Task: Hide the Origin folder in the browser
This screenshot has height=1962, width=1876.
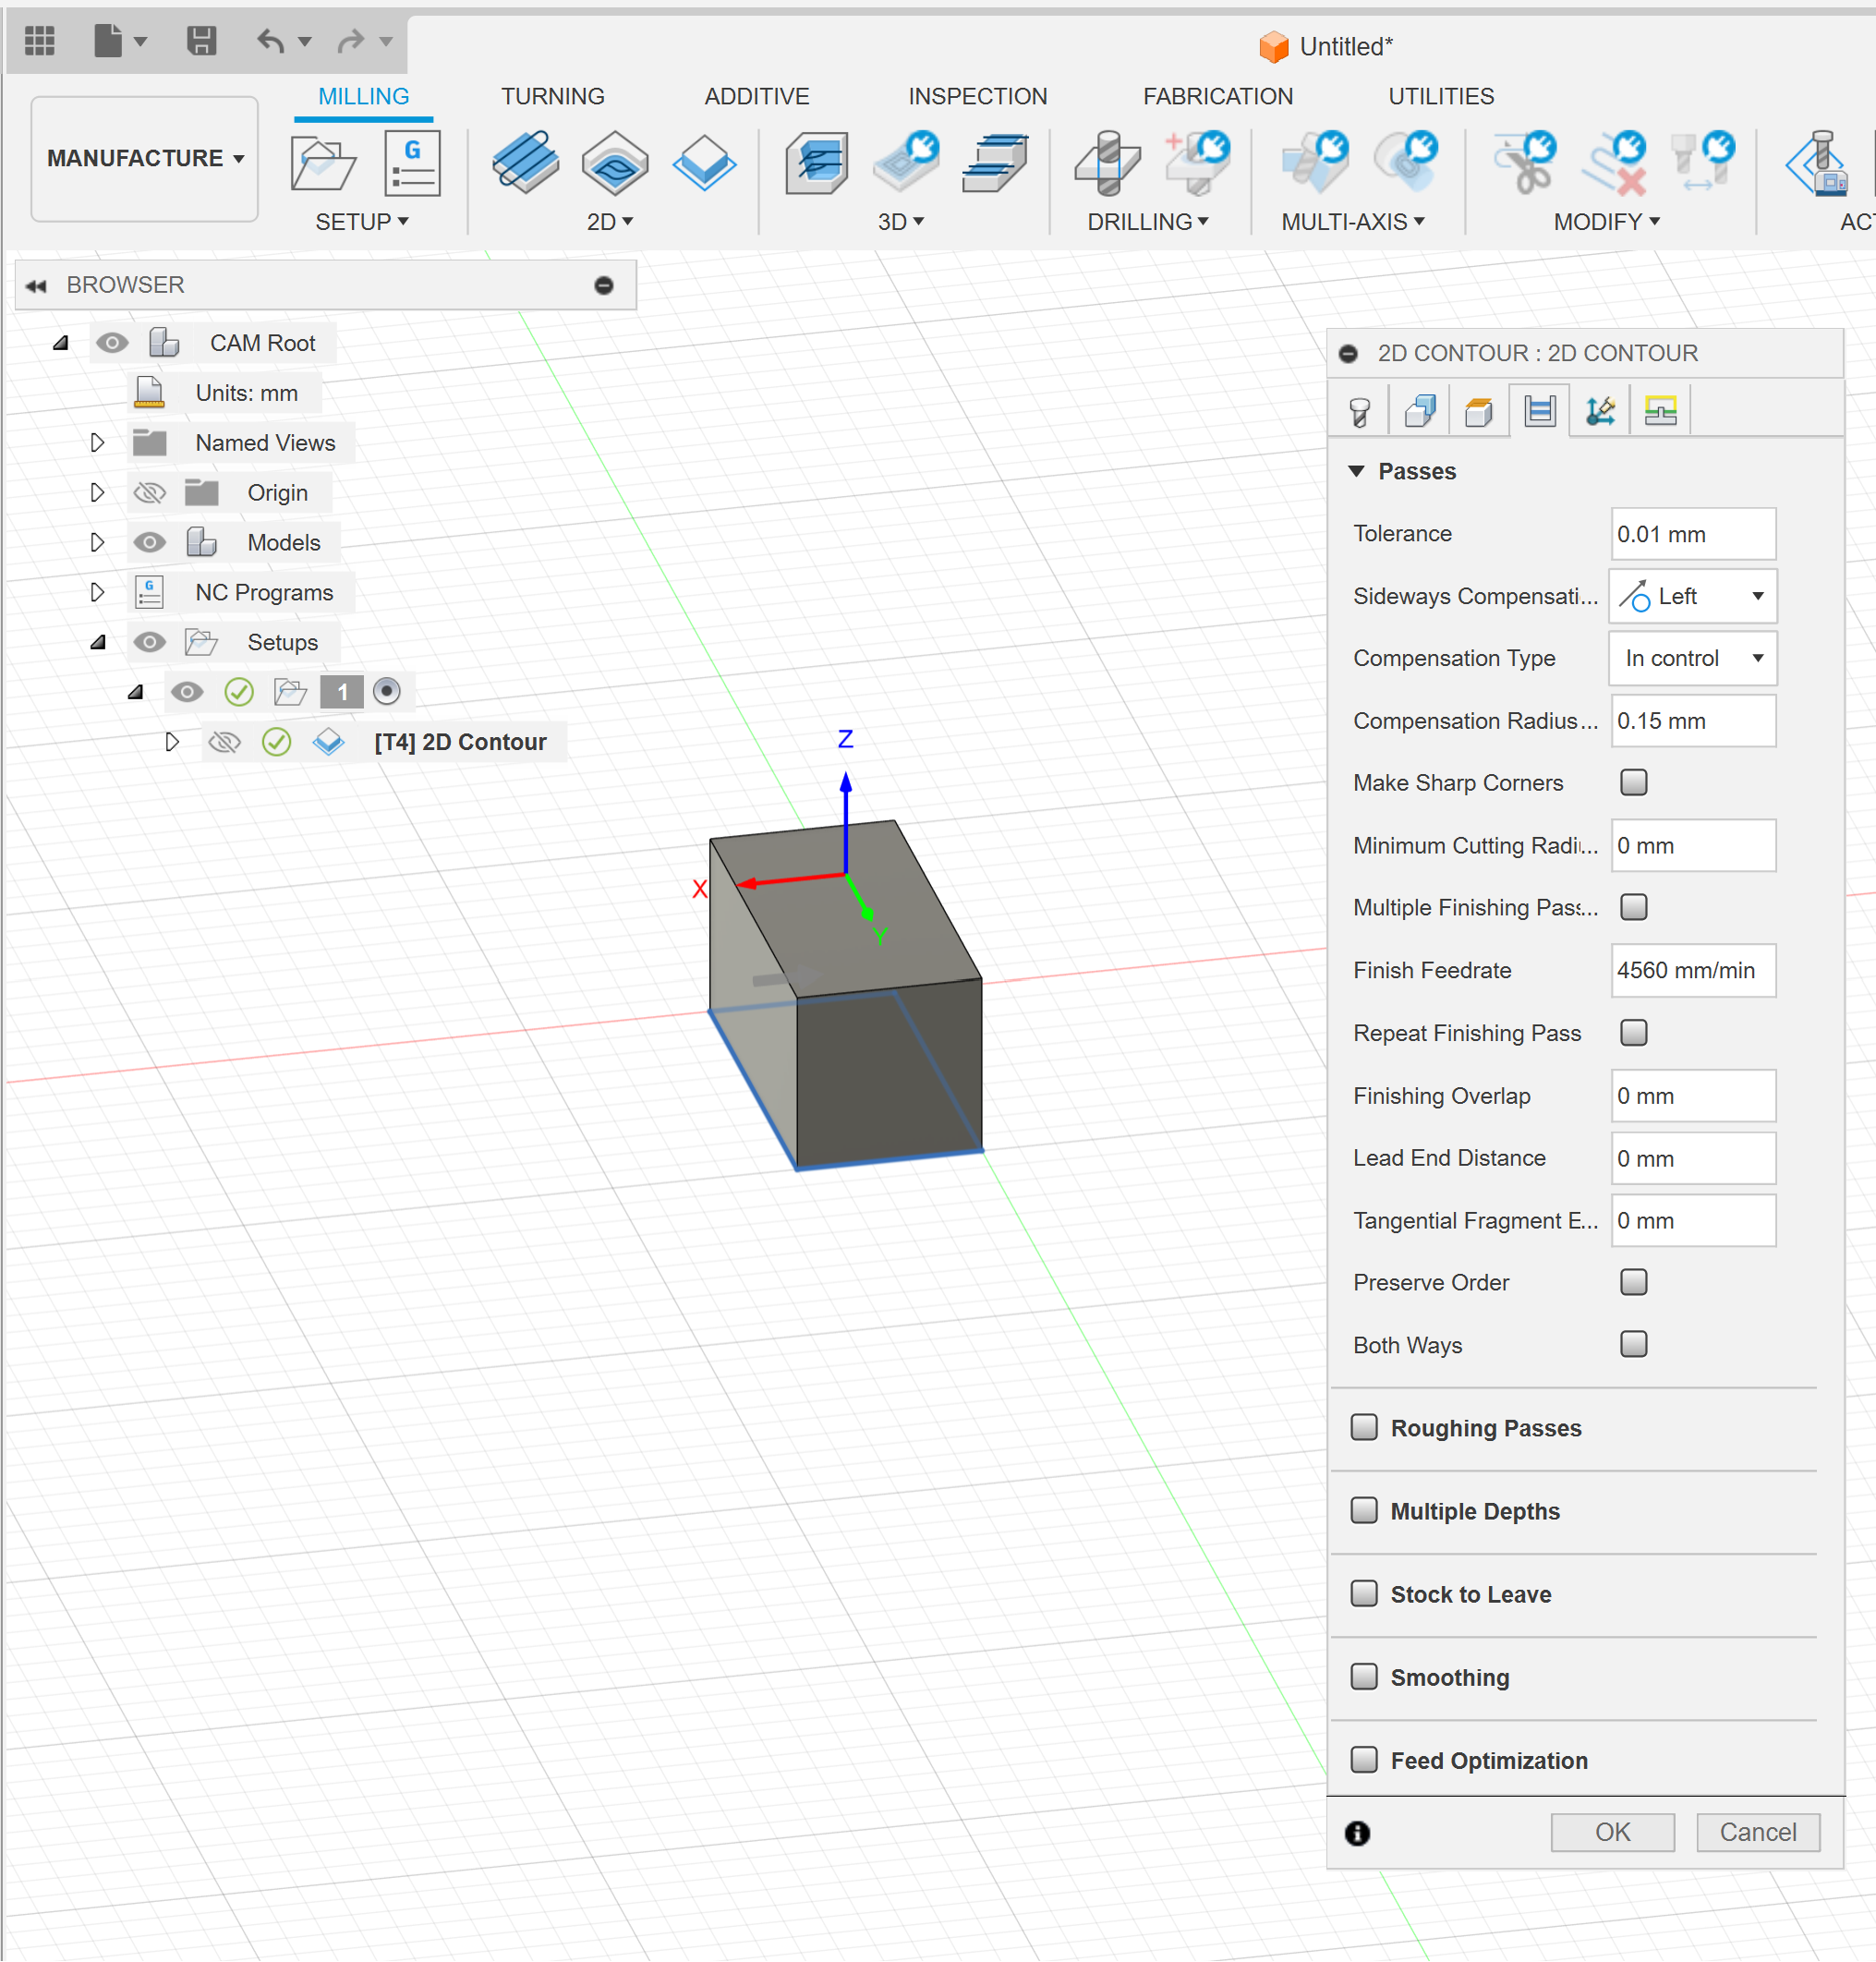Action: click(150, 492)
